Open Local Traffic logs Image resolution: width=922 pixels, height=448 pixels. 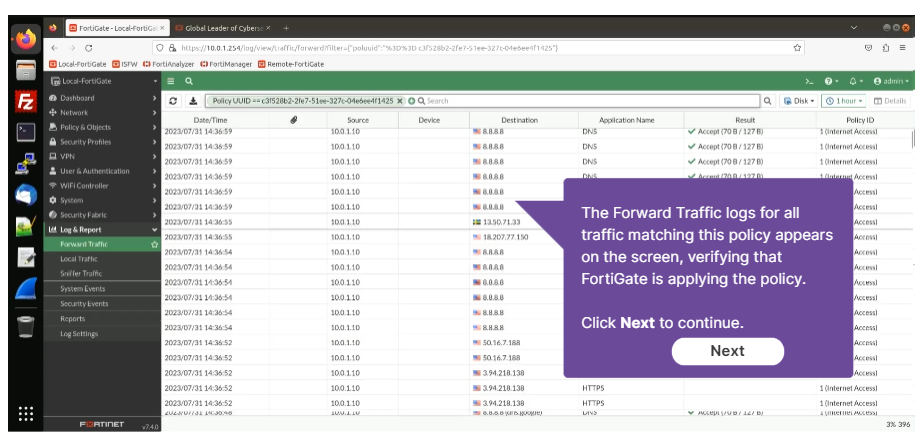(x=102, y=259)
